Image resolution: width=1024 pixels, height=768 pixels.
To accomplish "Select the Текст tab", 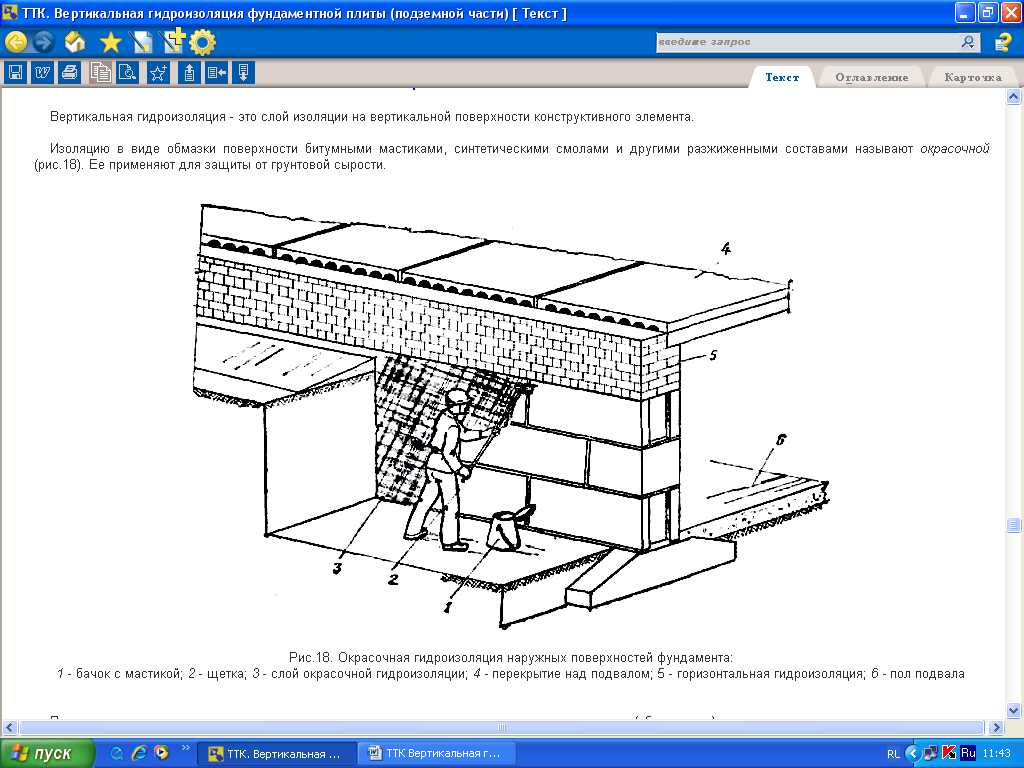I will (x=782, y=77).
